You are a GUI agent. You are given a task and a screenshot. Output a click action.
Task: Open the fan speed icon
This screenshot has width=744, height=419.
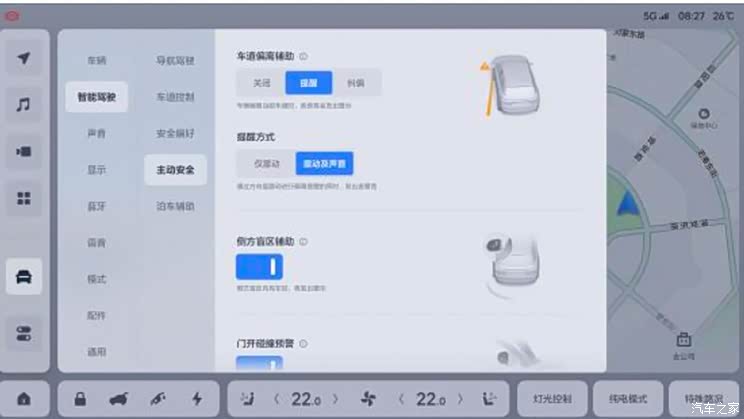click(368, 399)
